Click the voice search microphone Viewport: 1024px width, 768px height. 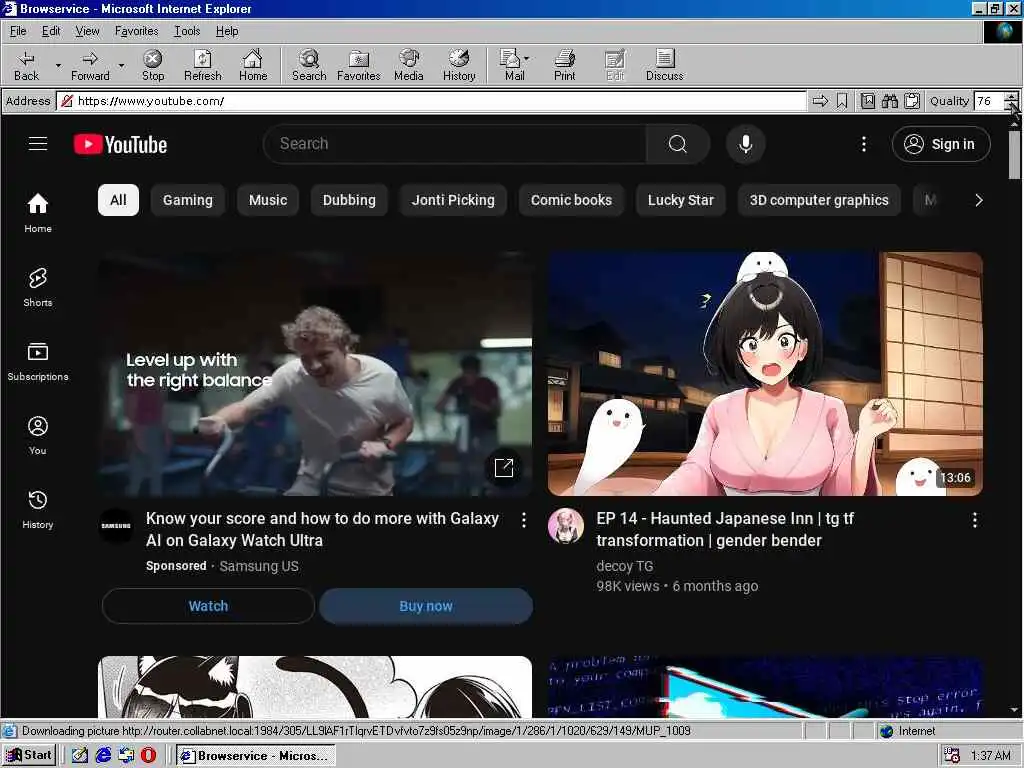pos(745,144)
